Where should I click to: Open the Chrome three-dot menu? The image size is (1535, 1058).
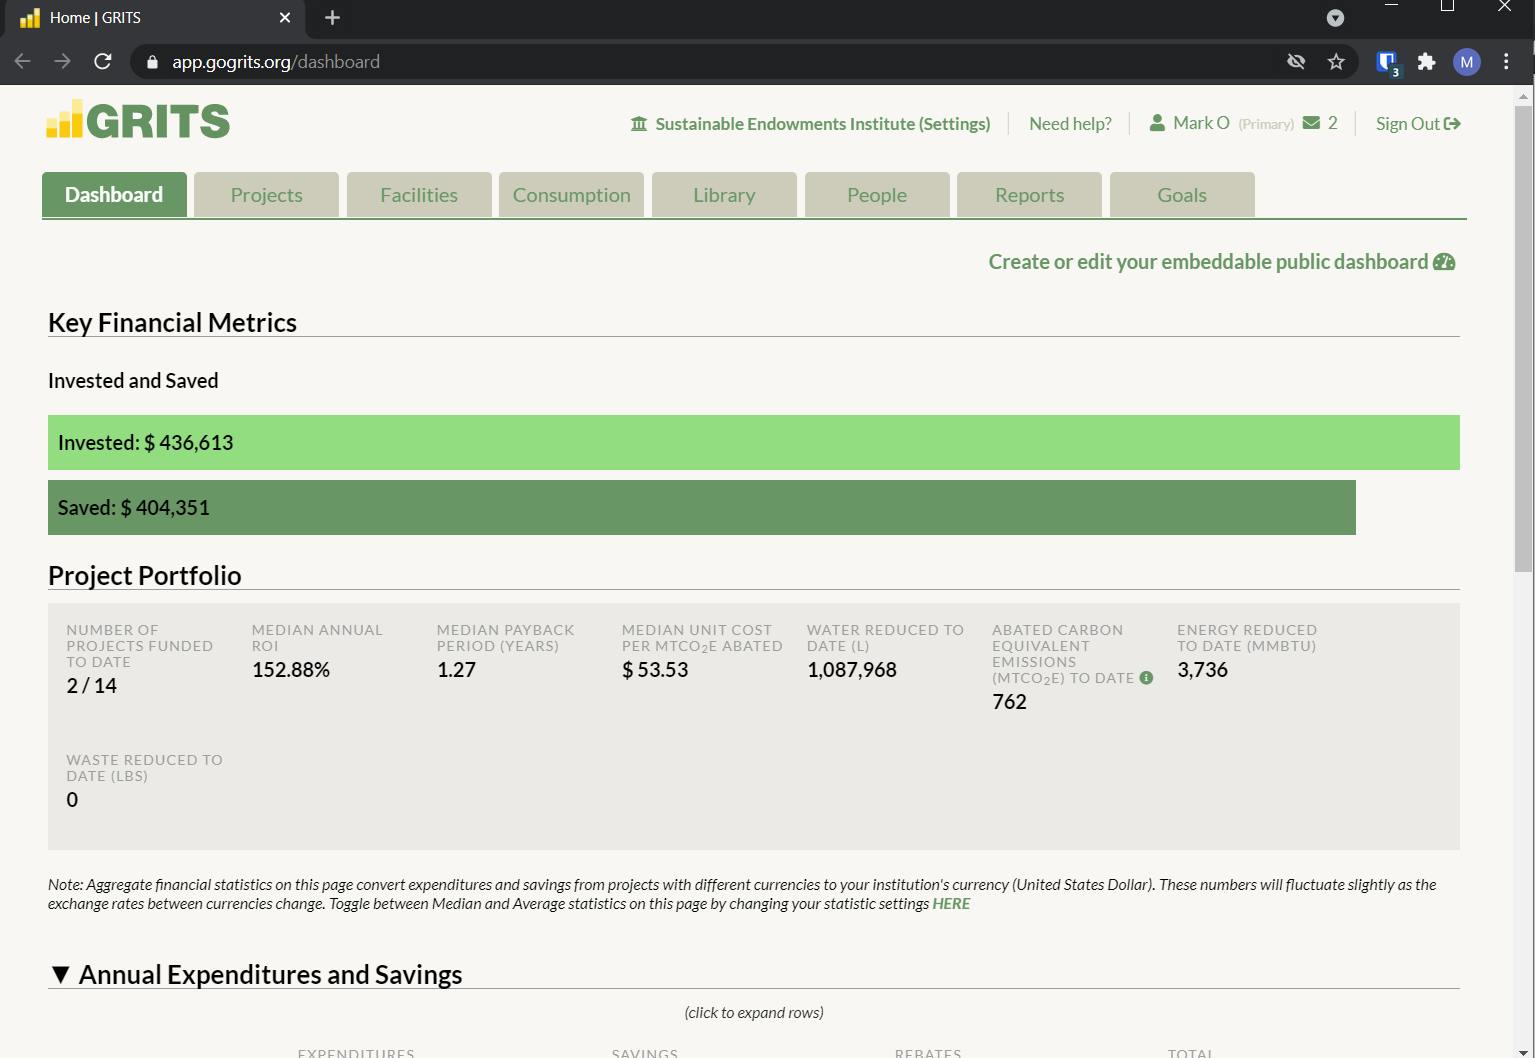1506,61
